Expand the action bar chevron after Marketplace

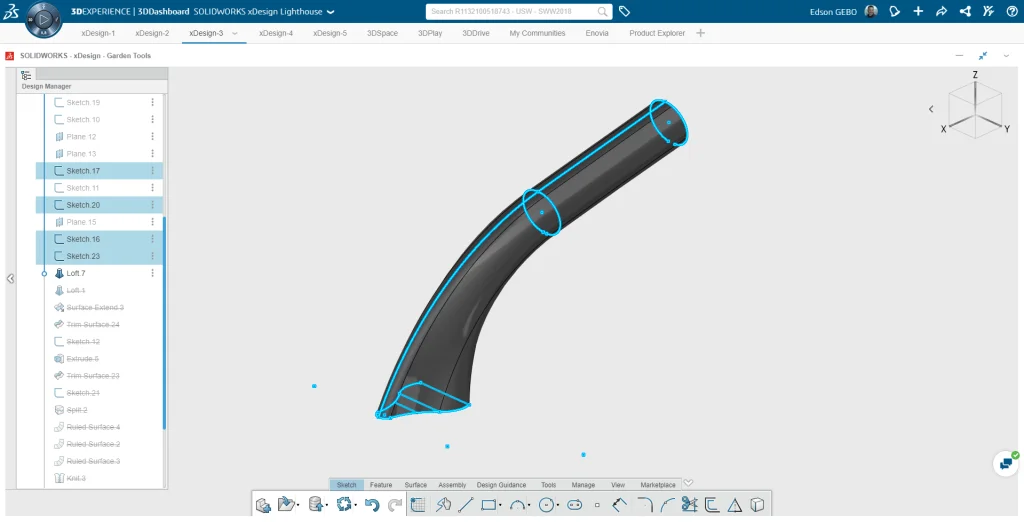coord(688,484)
